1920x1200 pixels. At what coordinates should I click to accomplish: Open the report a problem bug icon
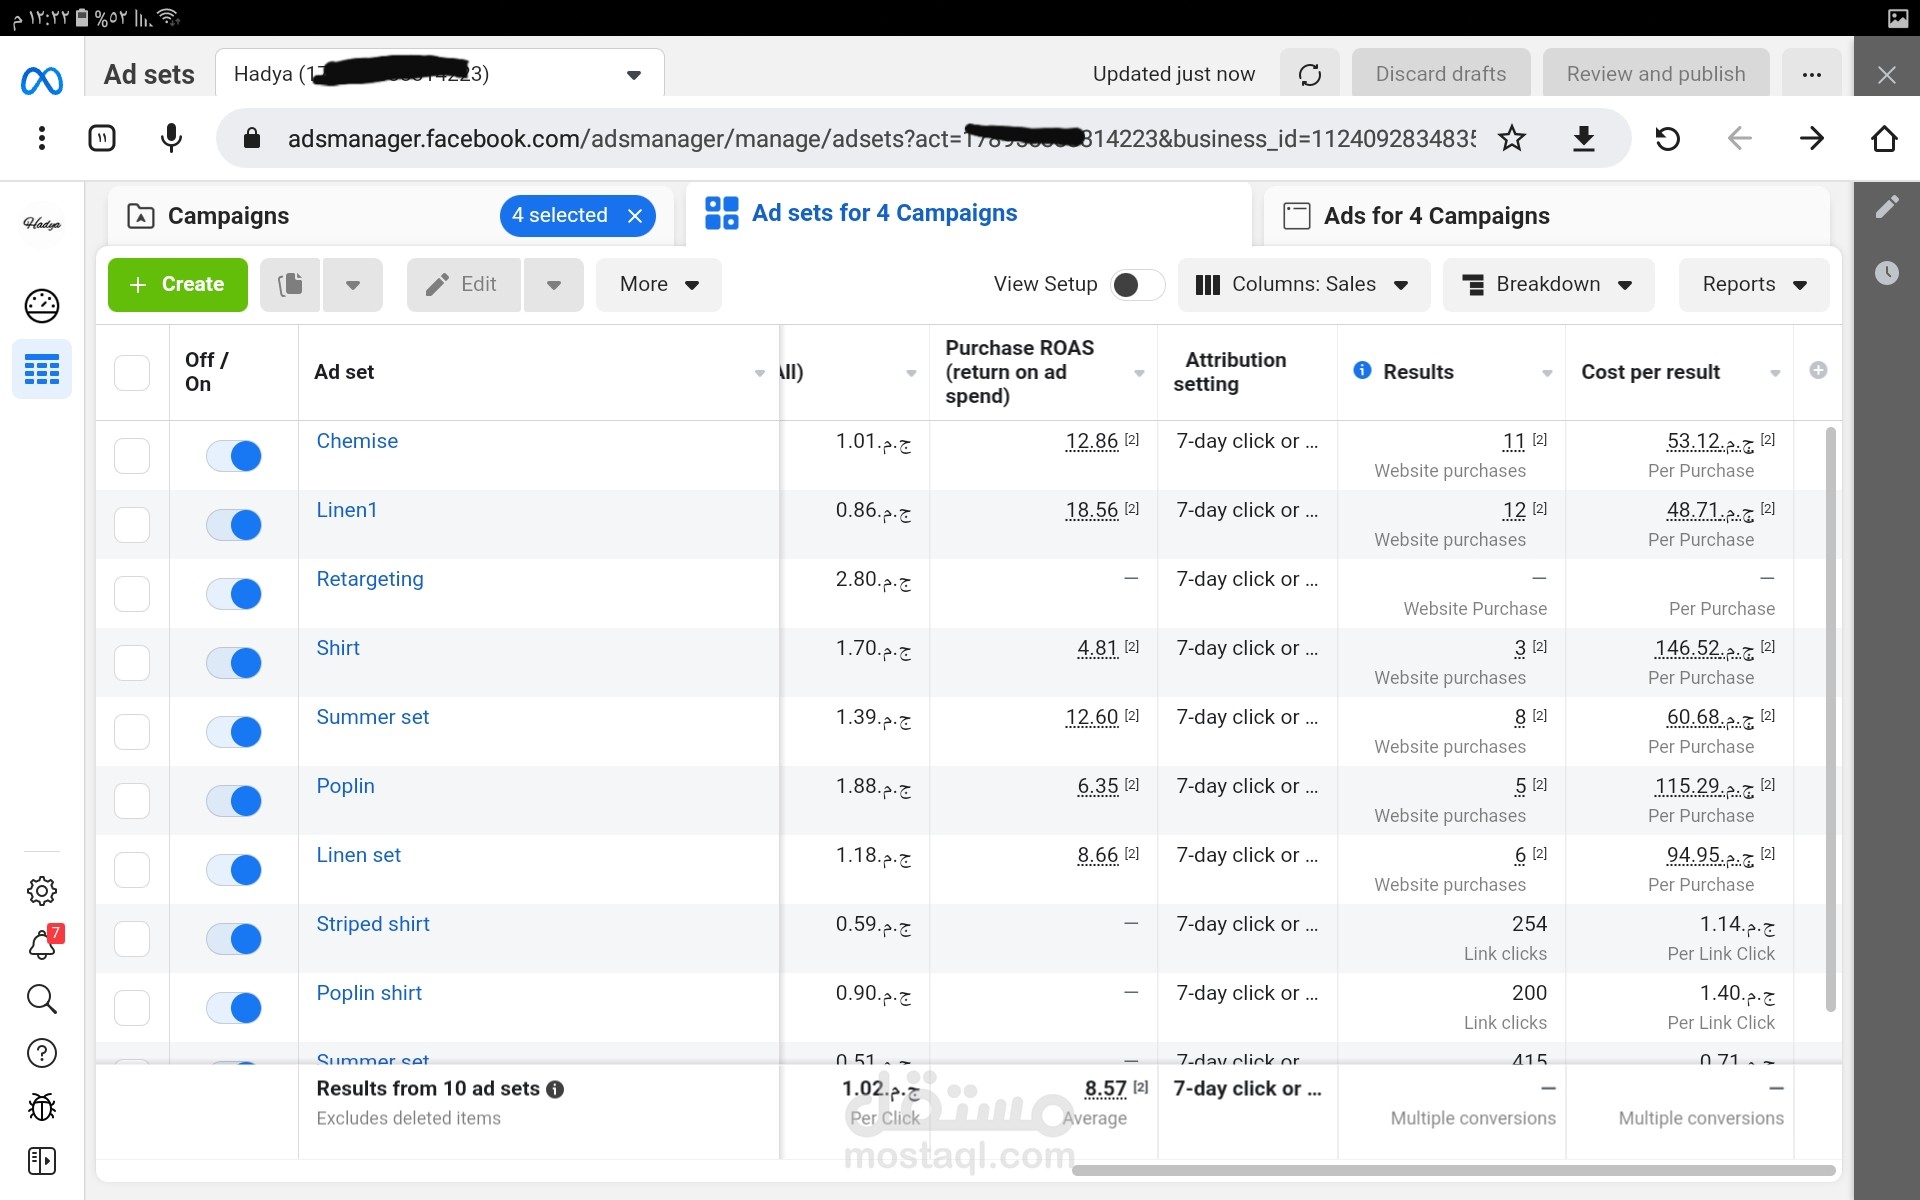click(x=42, y=1107)
